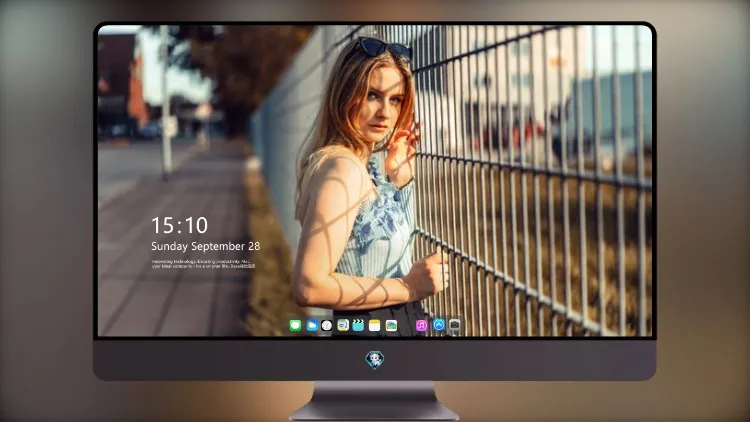Click the dock gap between gallery and music
Viewport: 750px width, 422px height.
[407, 325]
